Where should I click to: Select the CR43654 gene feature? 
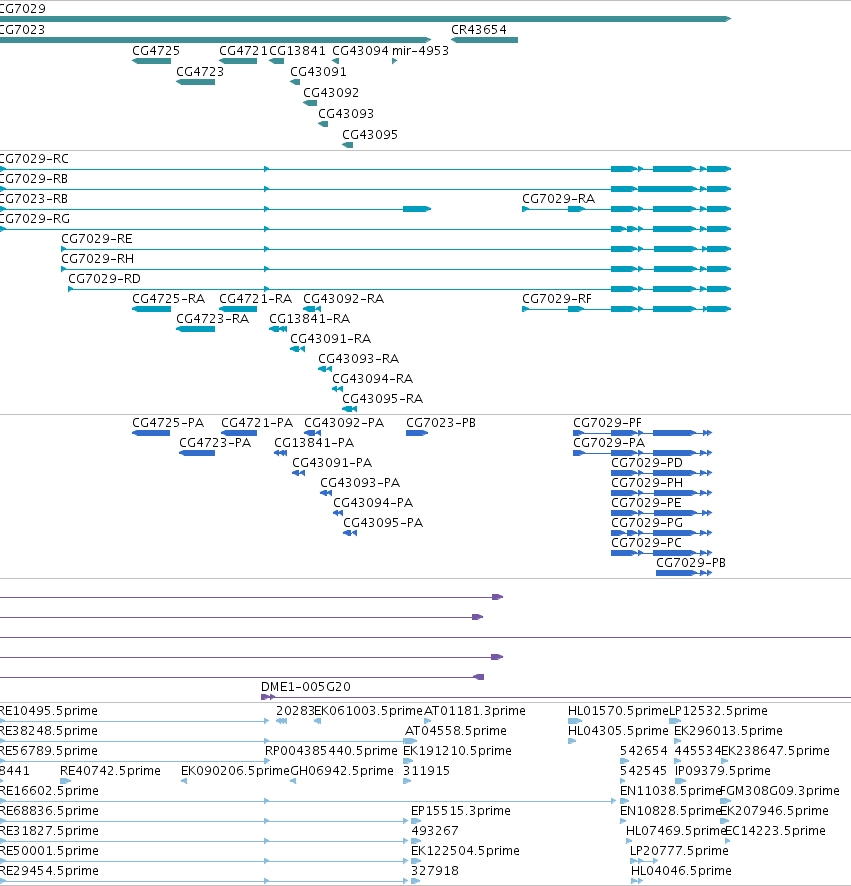point(484,40)
